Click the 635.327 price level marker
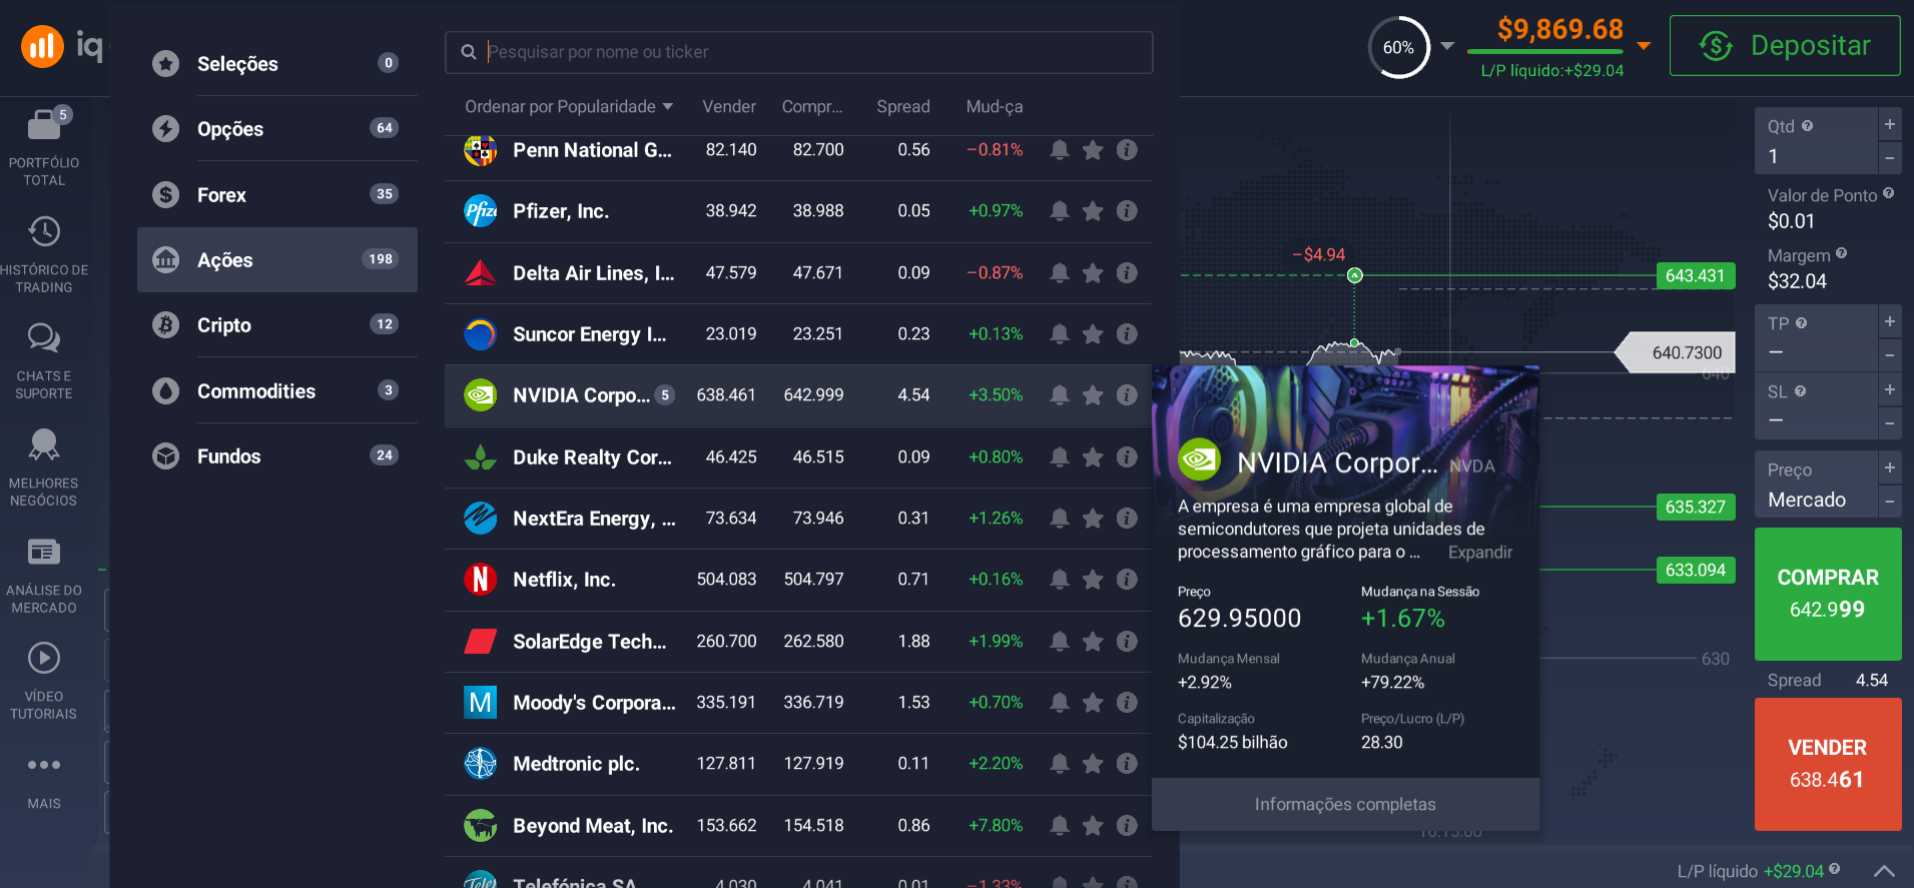 coord(1695,507)
